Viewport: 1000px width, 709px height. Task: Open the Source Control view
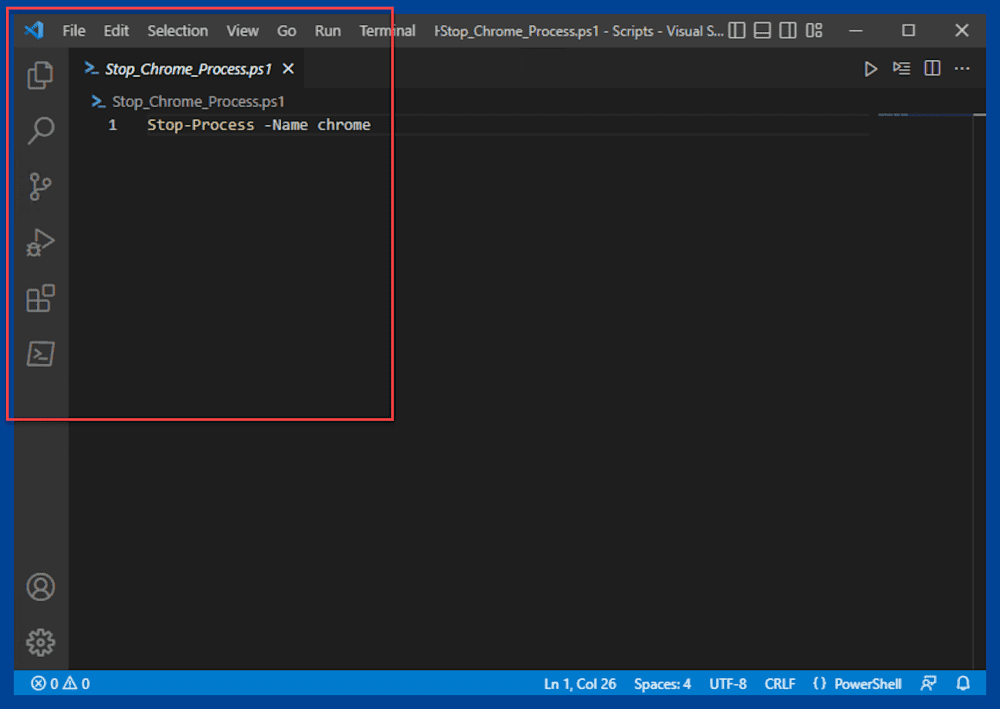tap(41, 187)
